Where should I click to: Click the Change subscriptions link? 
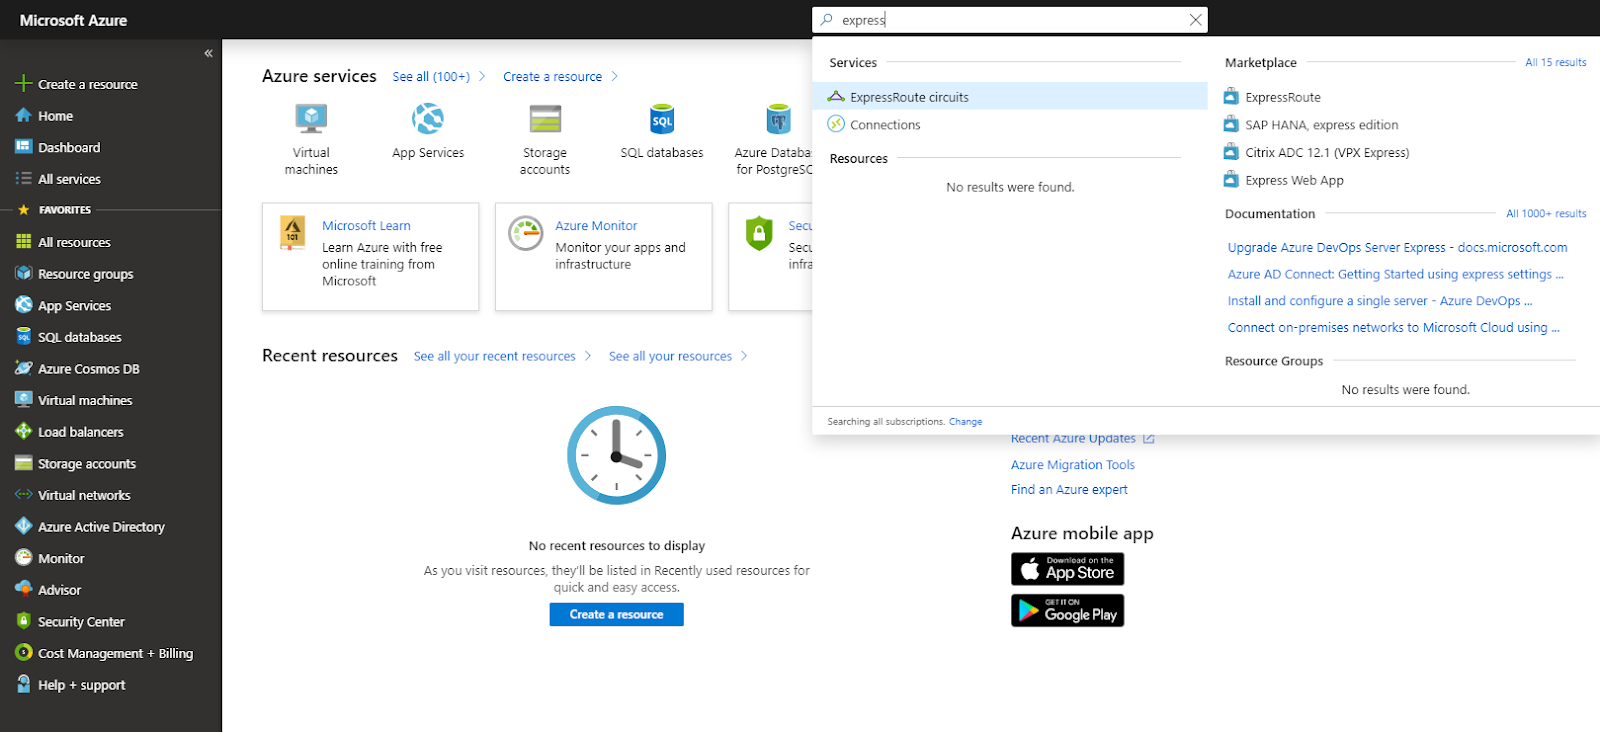point(965,422)
